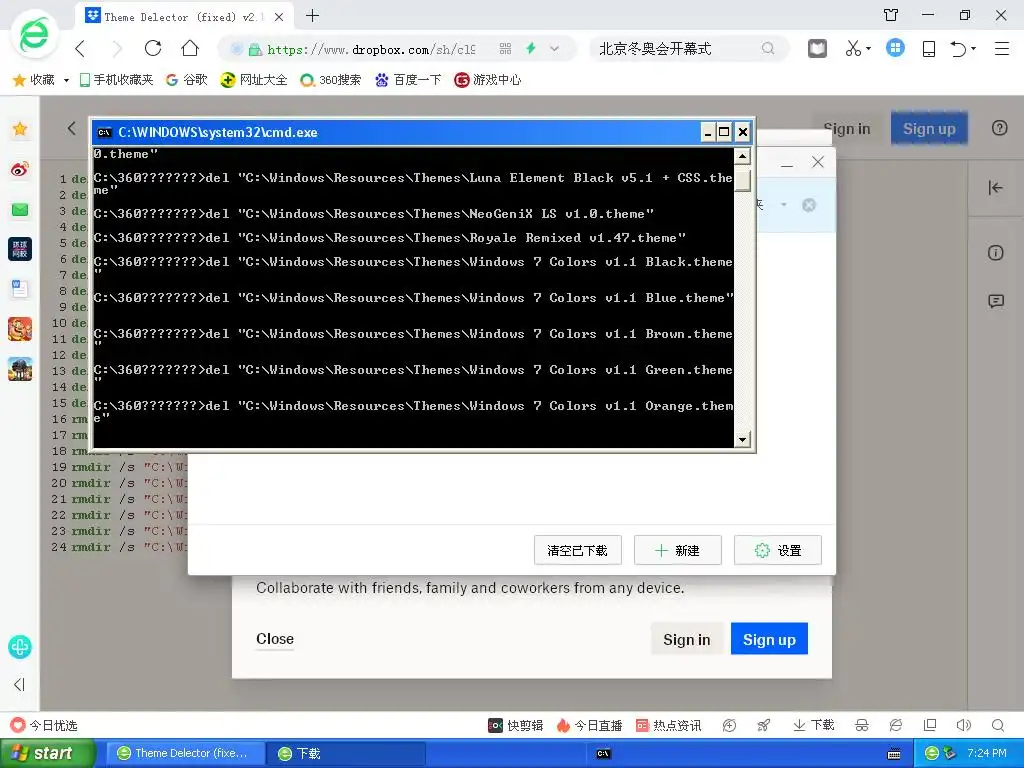Open the 百度一下 bookmark
1024x768 pixels.
408,80
